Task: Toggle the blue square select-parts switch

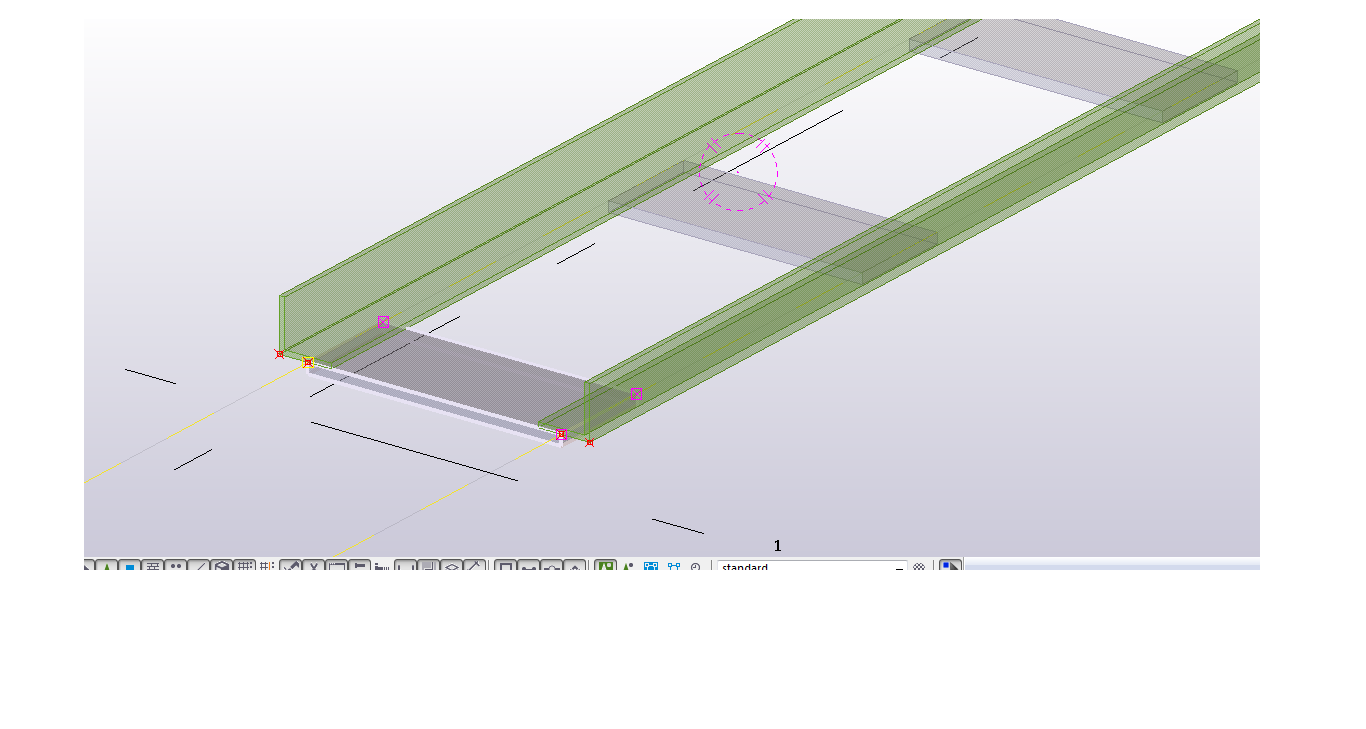Action: (129, 567)
